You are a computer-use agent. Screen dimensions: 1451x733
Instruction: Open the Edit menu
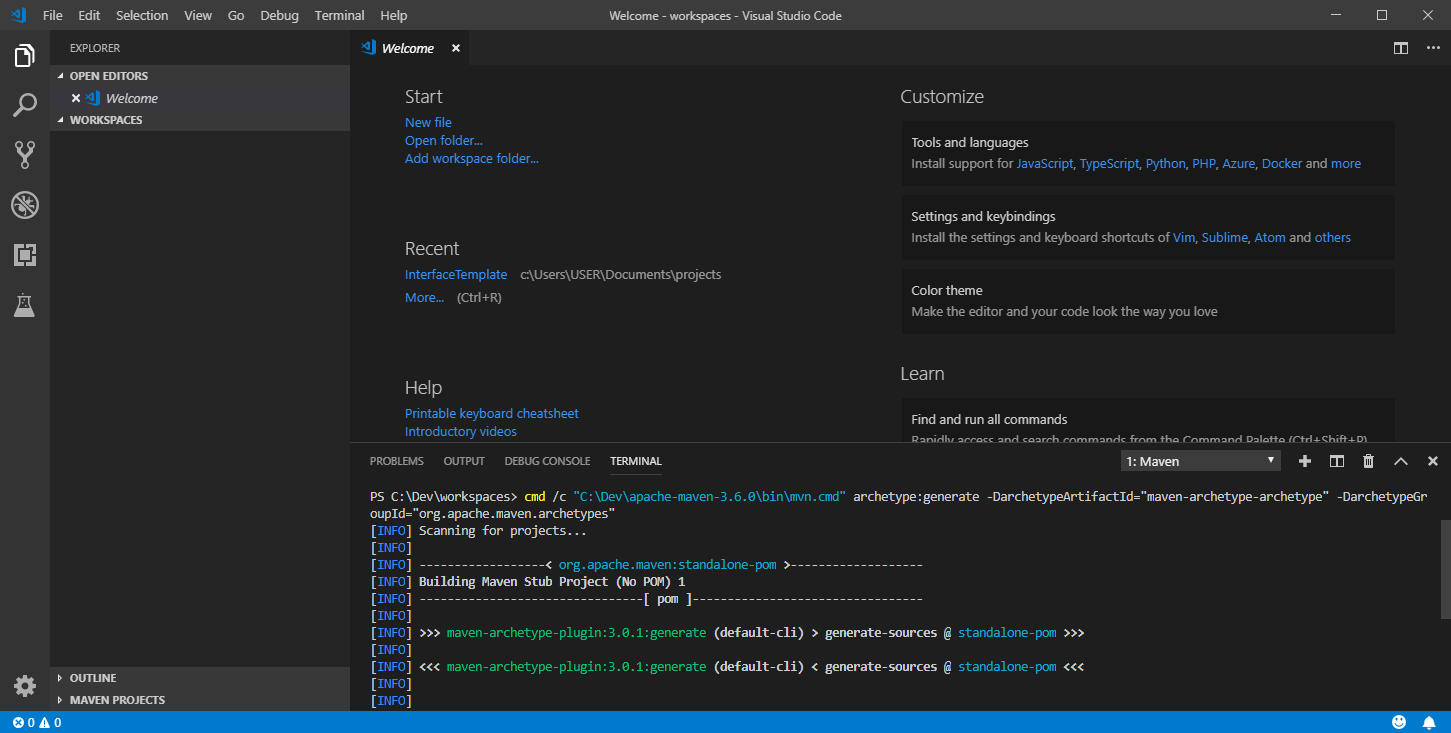click(x=89, y=15)
